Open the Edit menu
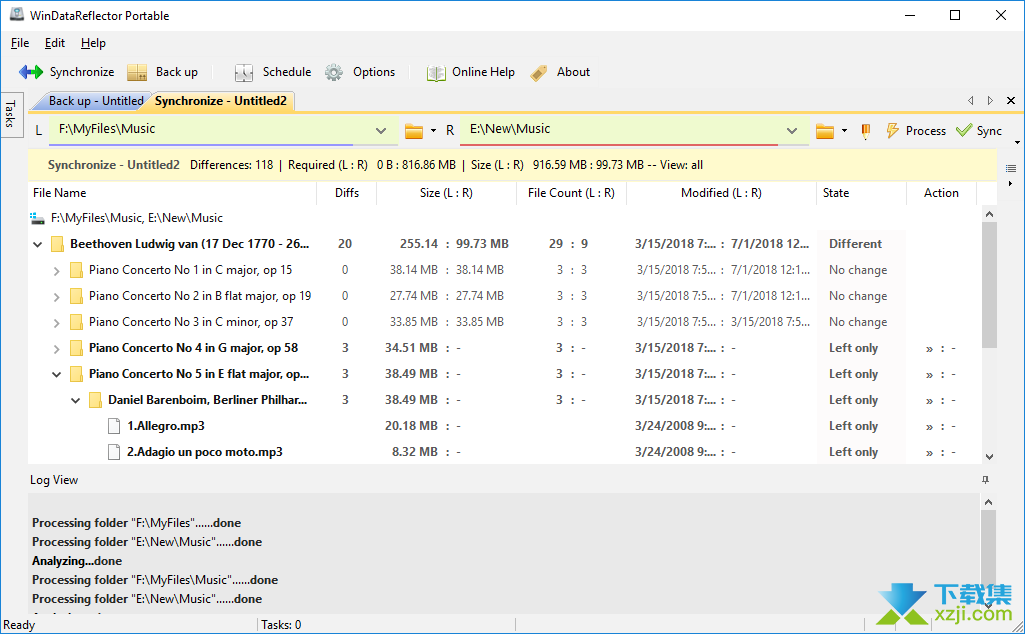Image resolution: width=1025 pixels, height=634 pixels. 55,43
